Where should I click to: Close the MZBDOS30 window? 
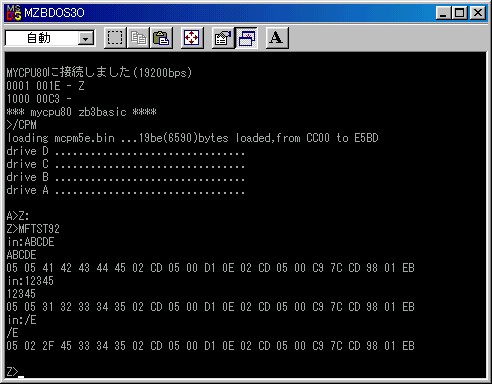coord(477,13)
